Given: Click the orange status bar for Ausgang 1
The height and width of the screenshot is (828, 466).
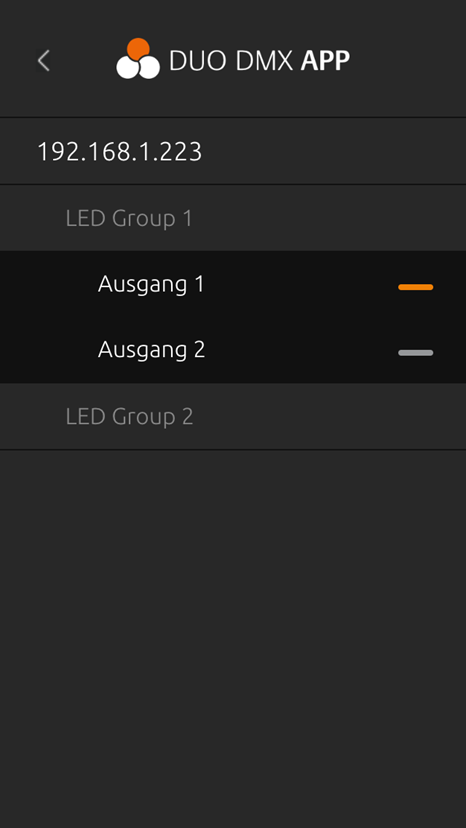Looking at the screenshot, I should (416, 287).
